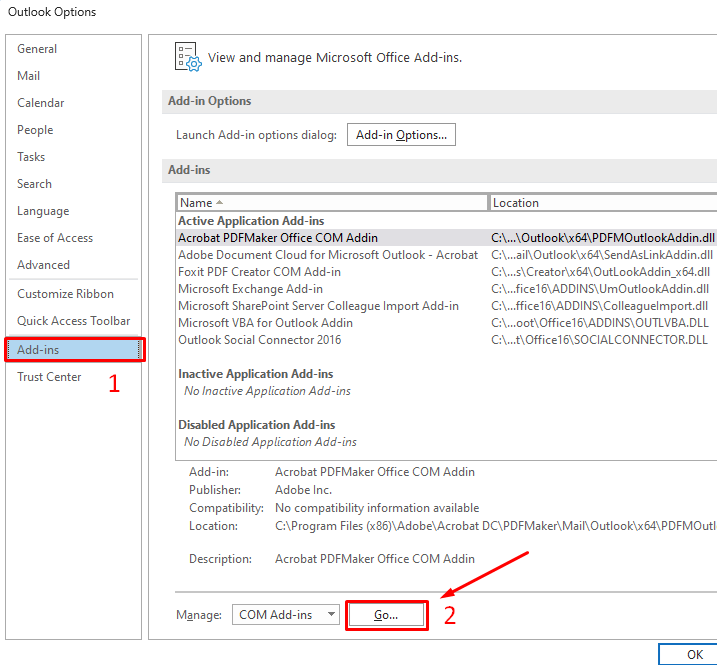Open the Advanced options page

43,265
